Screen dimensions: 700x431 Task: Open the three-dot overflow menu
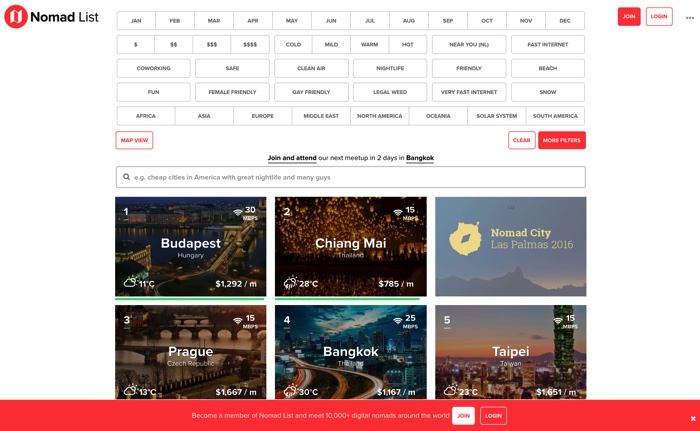[x=690, y=18]
